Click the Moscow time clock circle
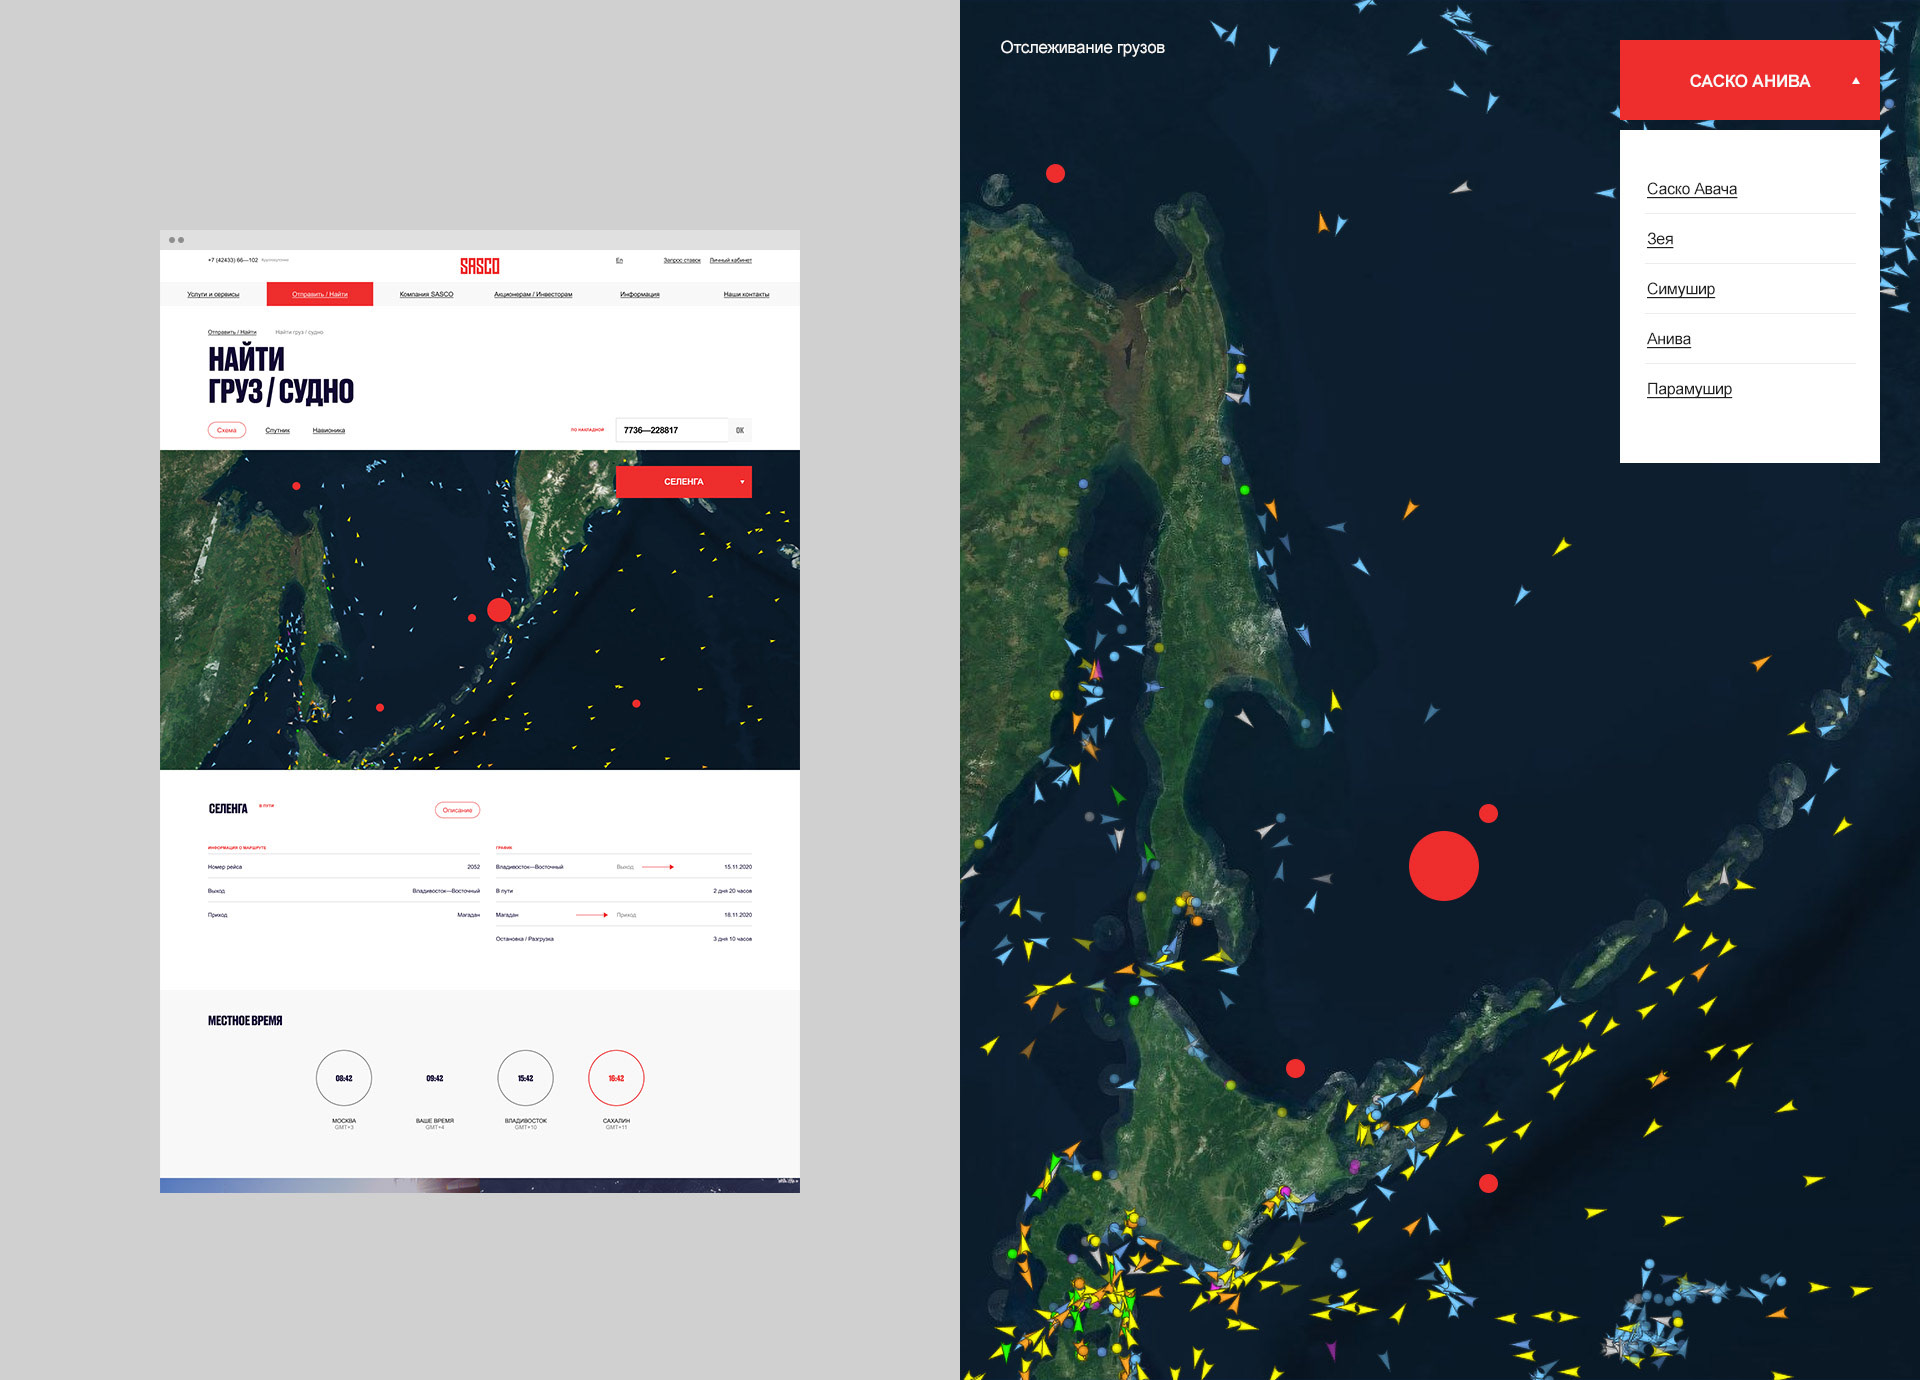This screenshot has height=1380, width=1920. 343,1078
